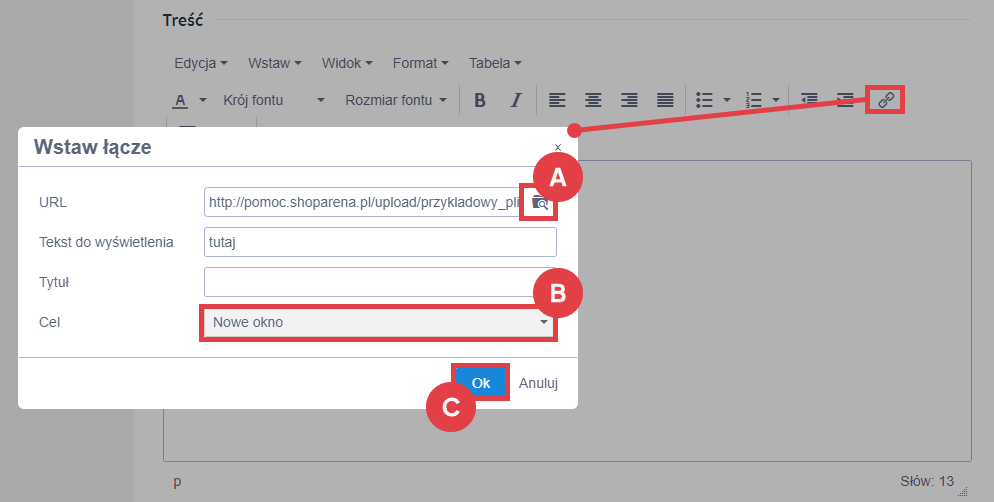Image resolution: width=994 pixels, height=502 pixels.
Task: Align text right
Action: click(629, 100)
